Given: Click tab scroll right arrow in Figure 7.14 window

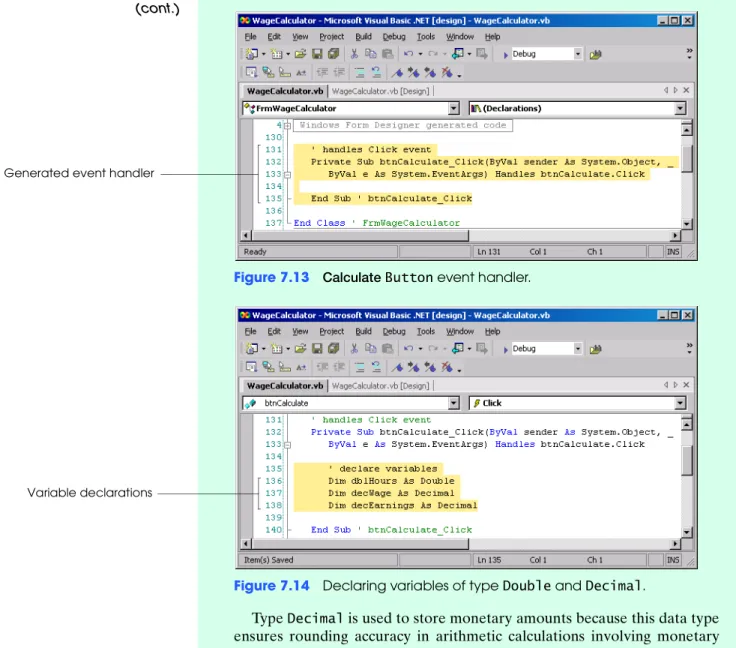Looking at the screenshot, I should (675, 385).
